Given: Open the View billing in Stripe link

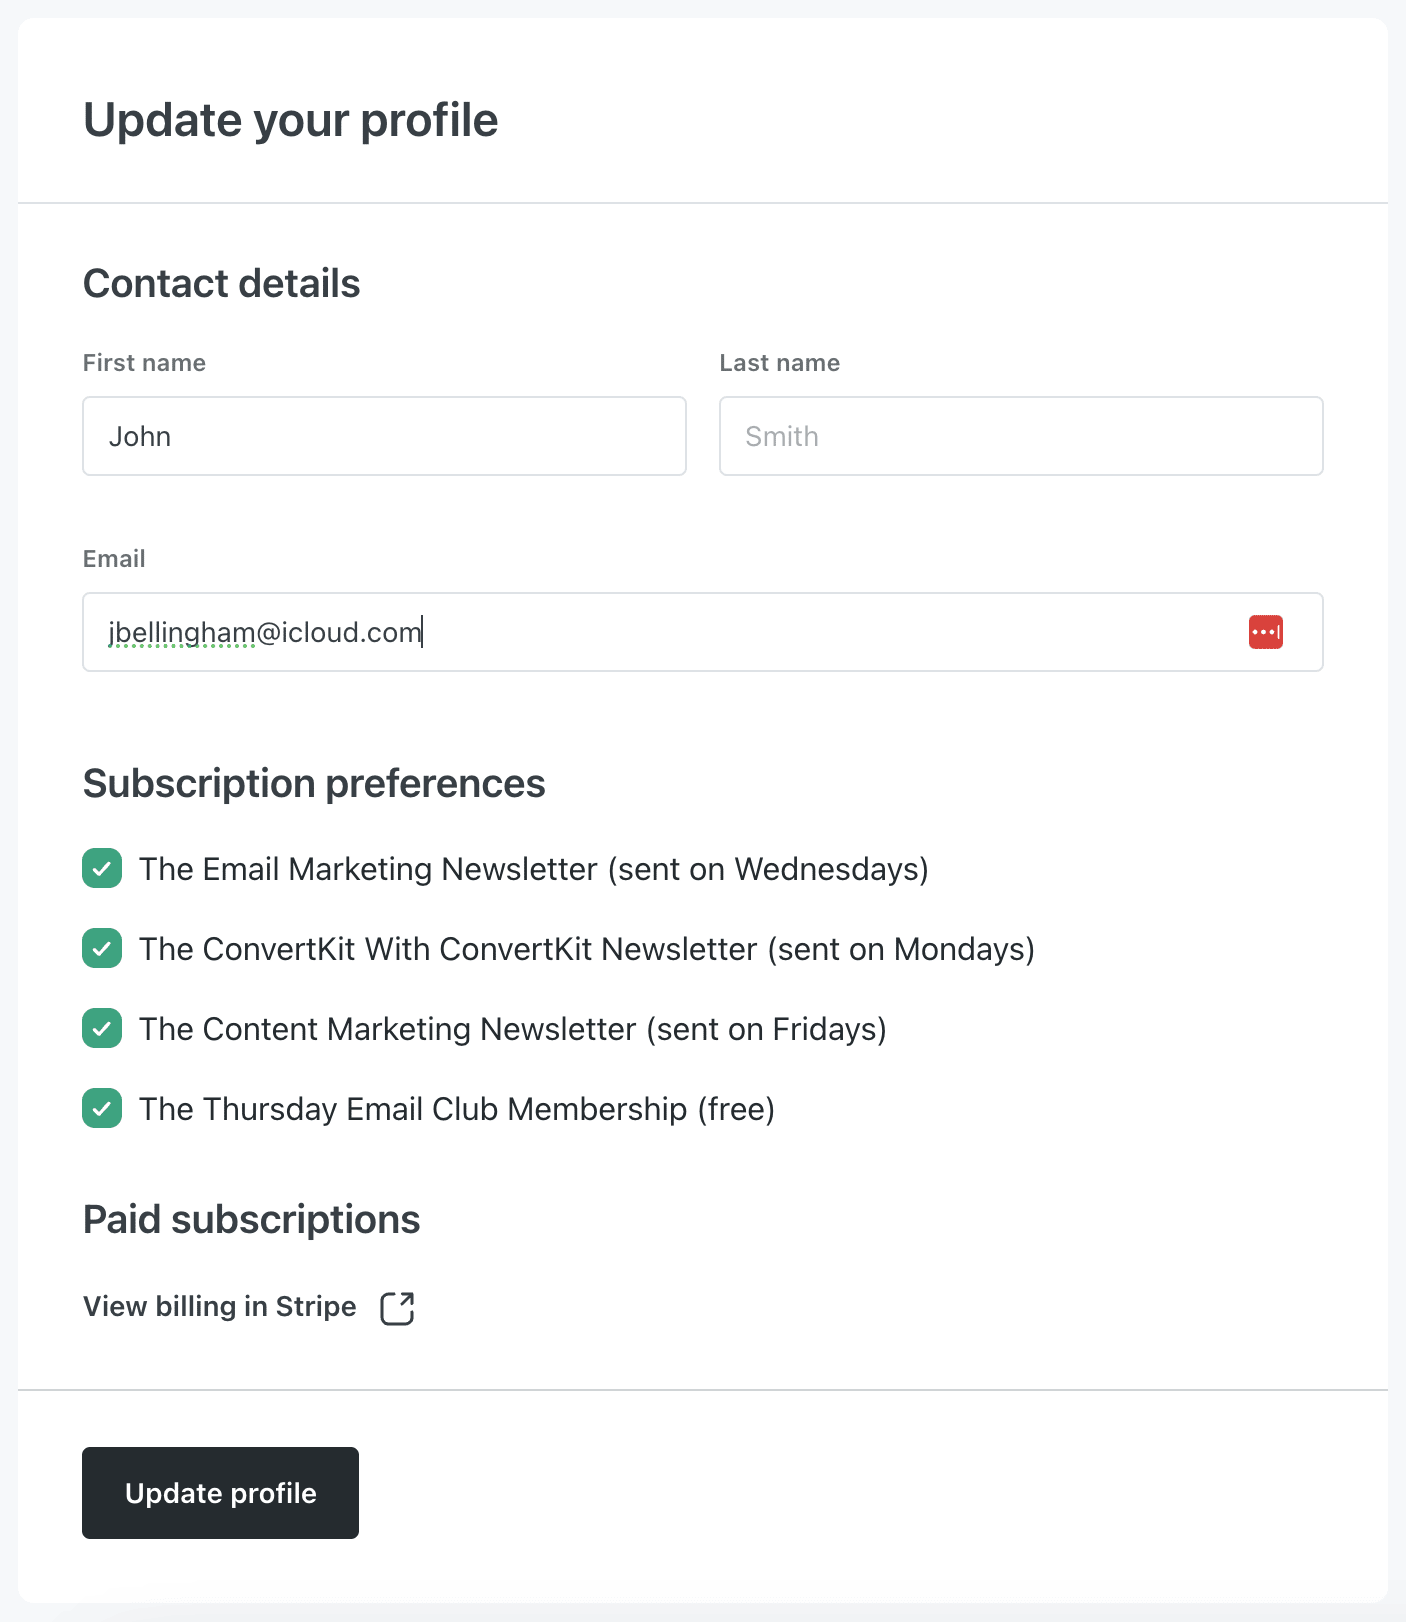Looking at the screenshot, I should pos(220,1306).
